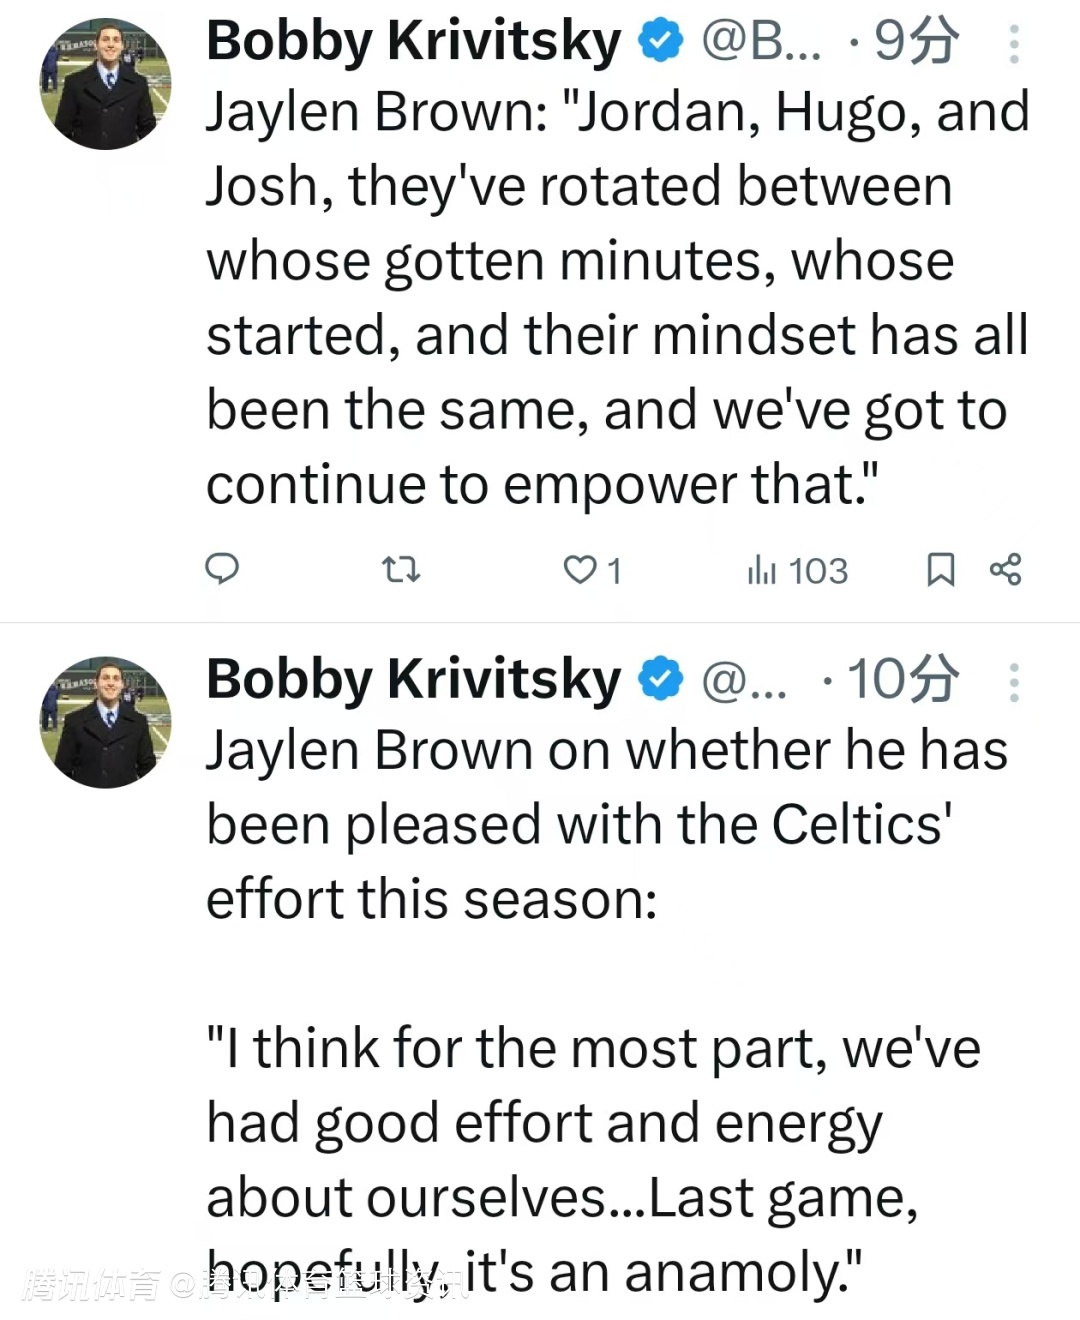Open Bobby Krivitsky's profile name in top tweet
1080x1320 pixels.
[413, 42]
